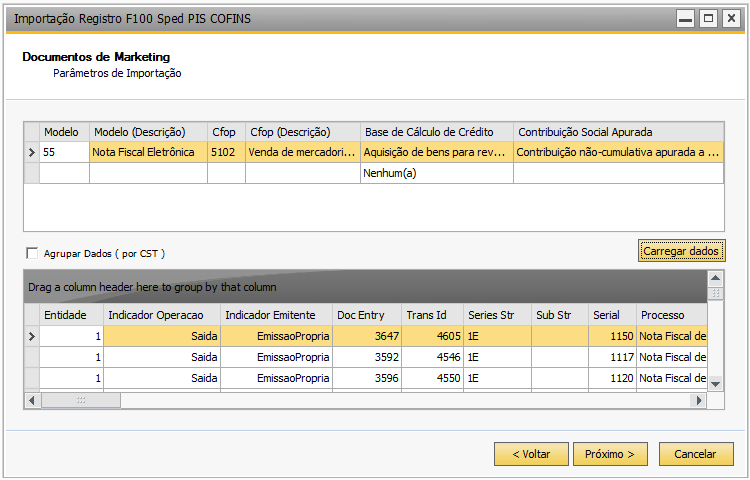Select the Nota Fiscal Eletrônica cell
The image size is (750, 480).
(148, 152)
